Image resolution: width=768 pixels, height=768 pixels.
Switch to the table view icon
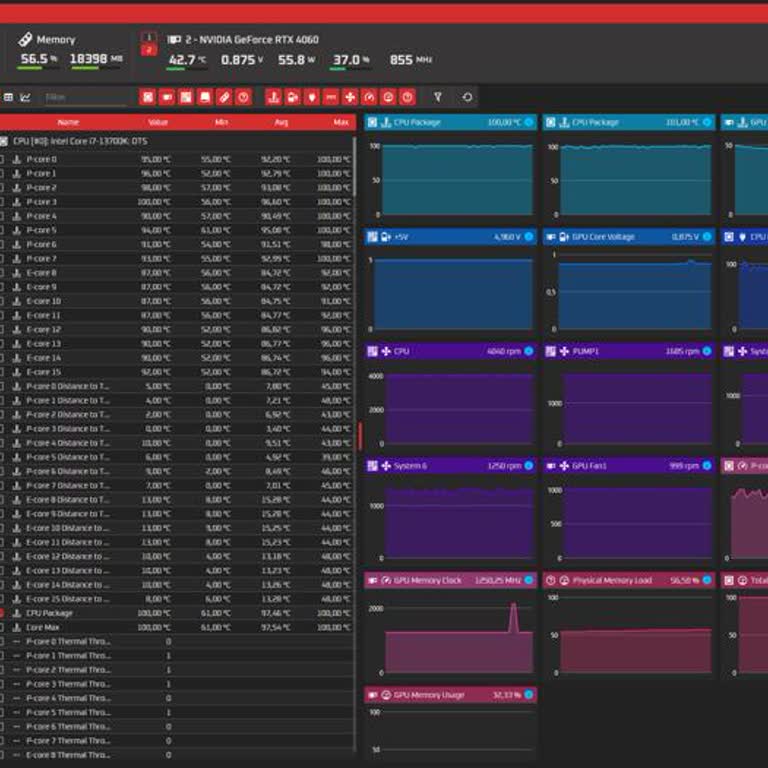8,97
